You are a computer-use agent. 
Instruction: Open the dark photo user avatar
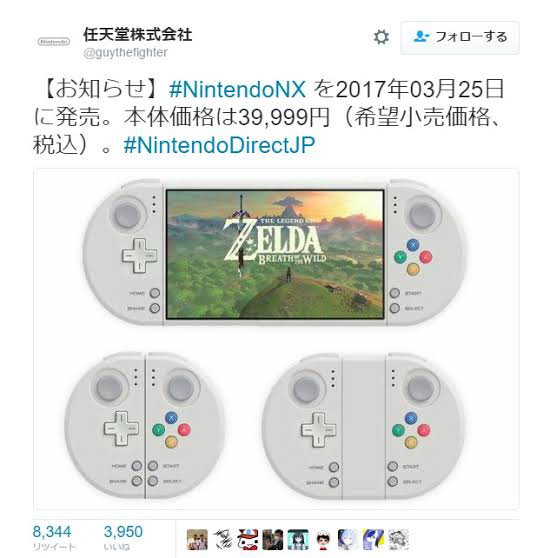point(273,539)
